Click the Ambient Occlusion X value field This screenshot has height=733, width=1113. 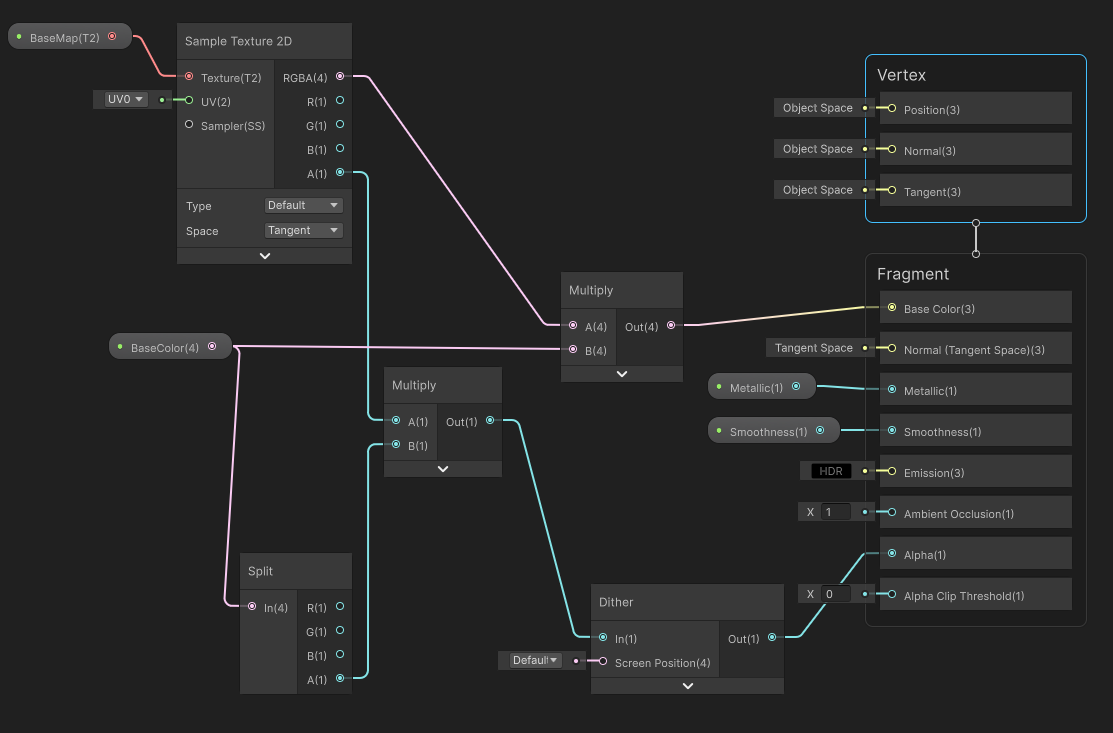coord(835,512)
